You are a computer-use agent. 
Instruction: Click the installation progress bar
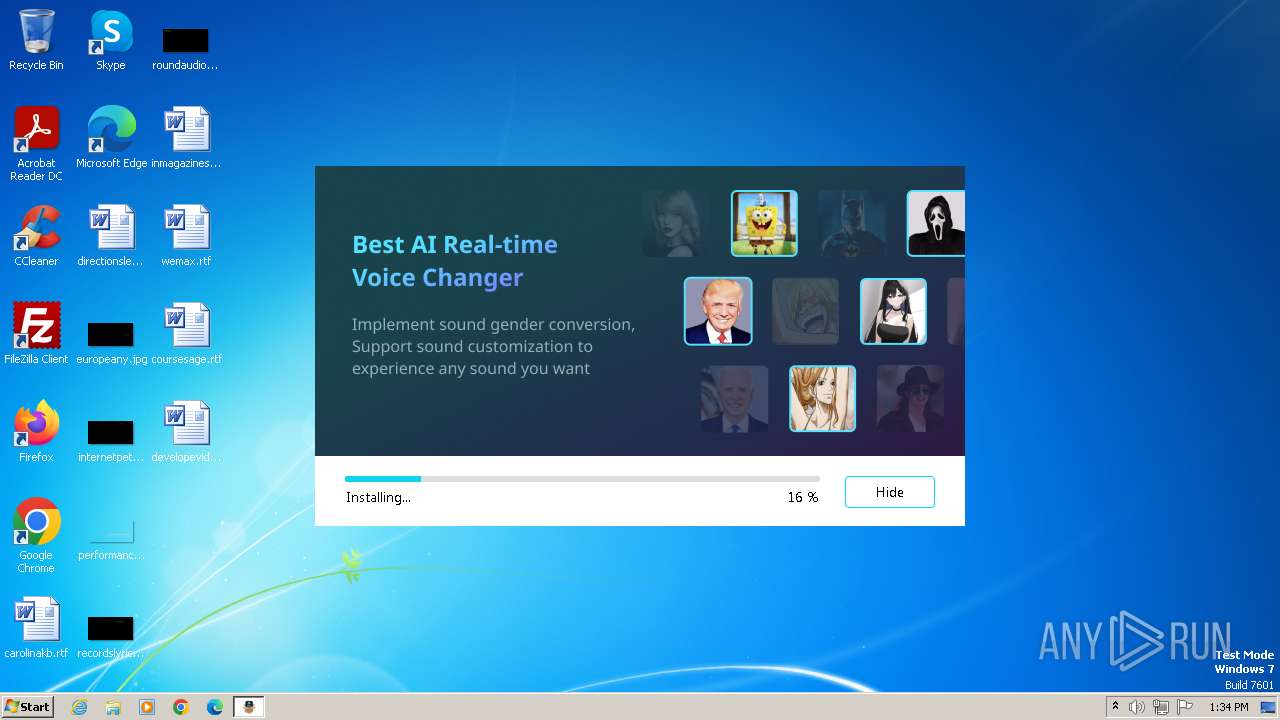(x=582, y=479)
